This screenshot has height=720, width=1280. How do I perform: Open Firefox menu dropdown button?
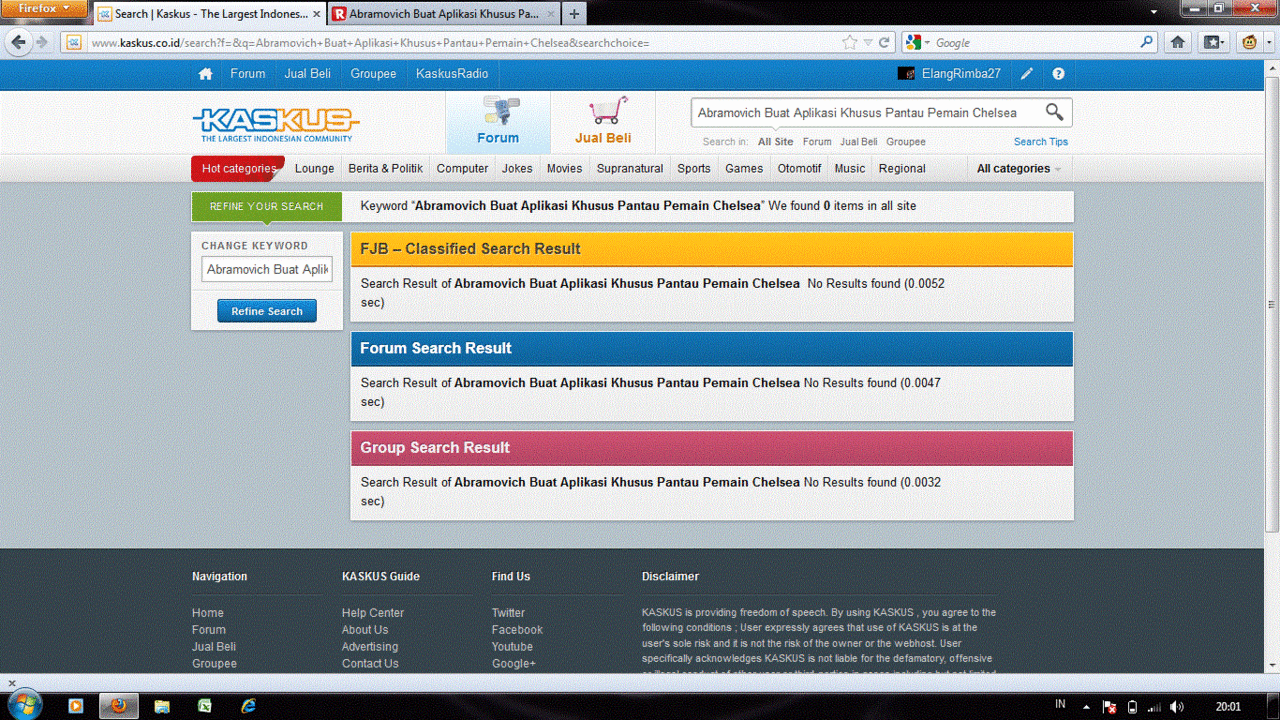(45, 8)
